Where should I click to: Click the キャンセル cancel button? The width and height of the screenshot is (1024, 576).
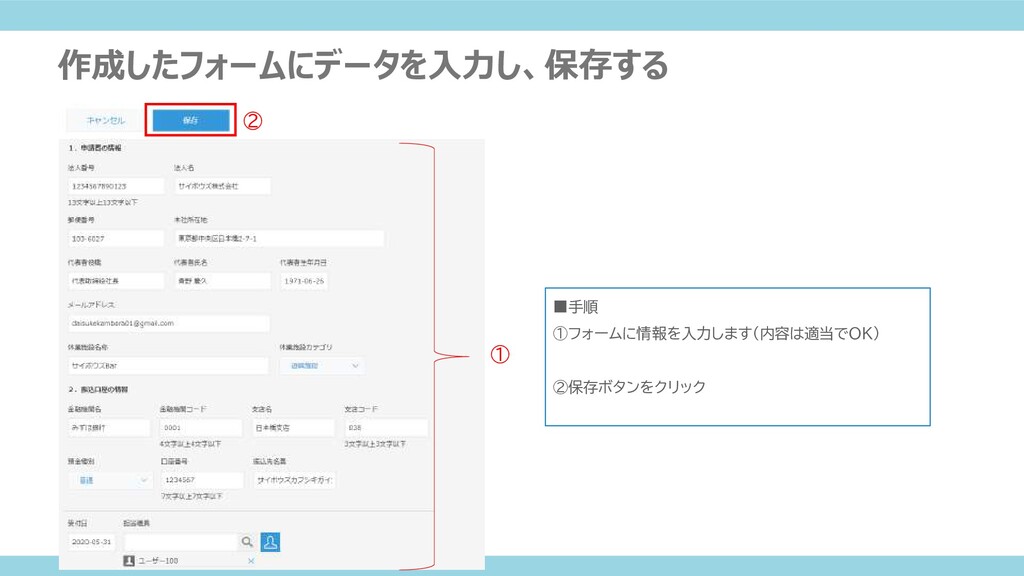(x=106, y=120)
